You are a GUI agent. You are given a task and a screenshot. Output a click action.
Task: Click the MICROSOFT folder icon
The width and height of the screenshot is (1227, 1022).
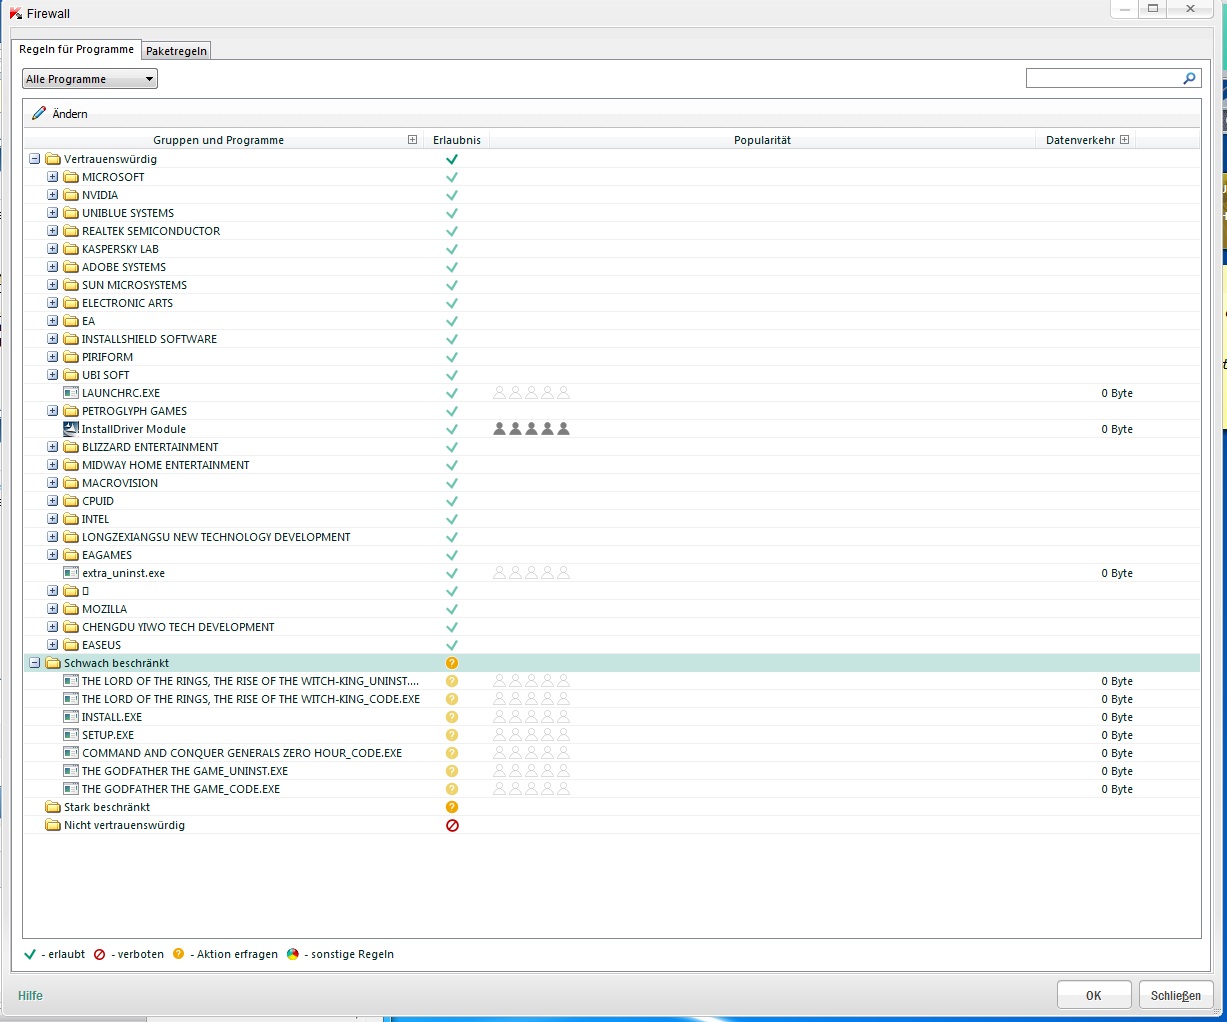71,177
